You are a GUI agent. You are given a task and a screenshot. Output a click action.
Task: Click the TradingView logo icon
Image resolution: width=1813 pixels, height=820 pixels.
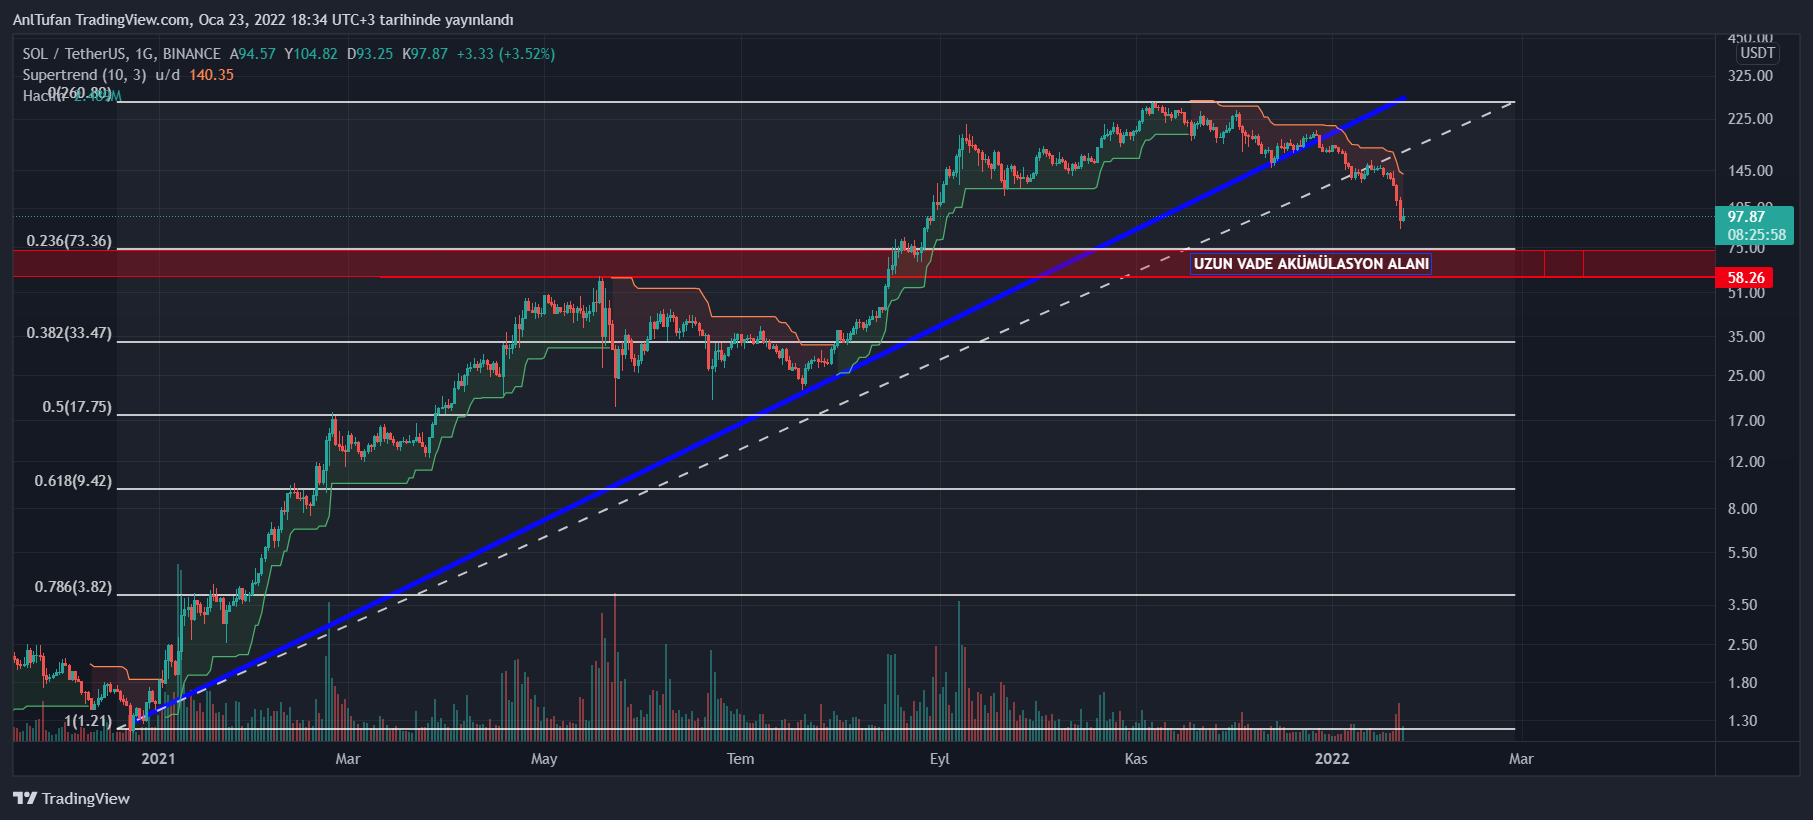point(25,798)
